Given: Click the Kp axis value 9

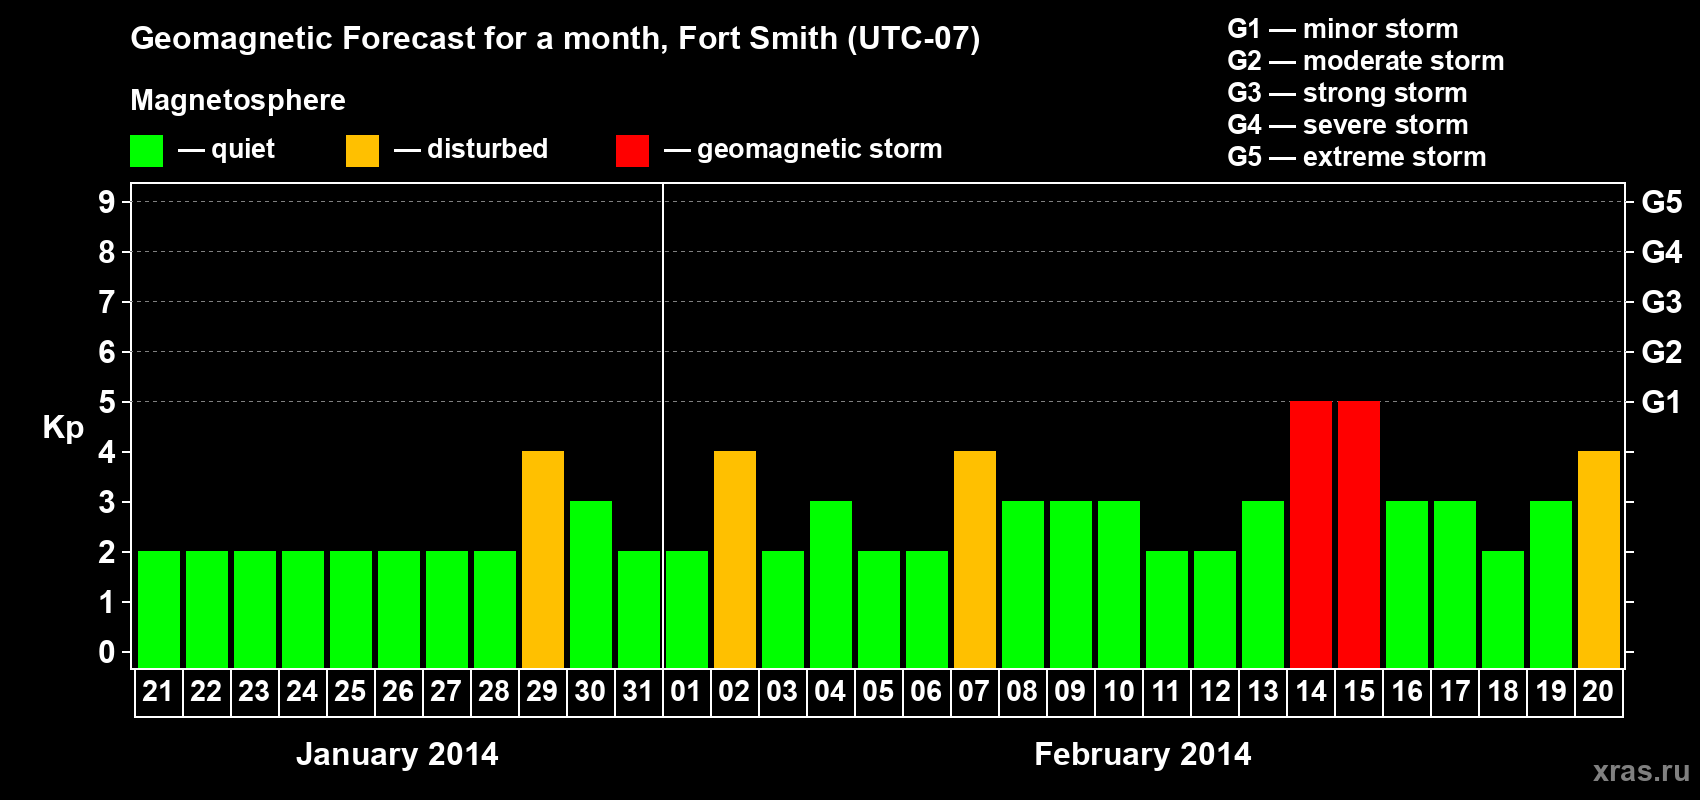Looking at the screenshot, I should tap(107, 202).
